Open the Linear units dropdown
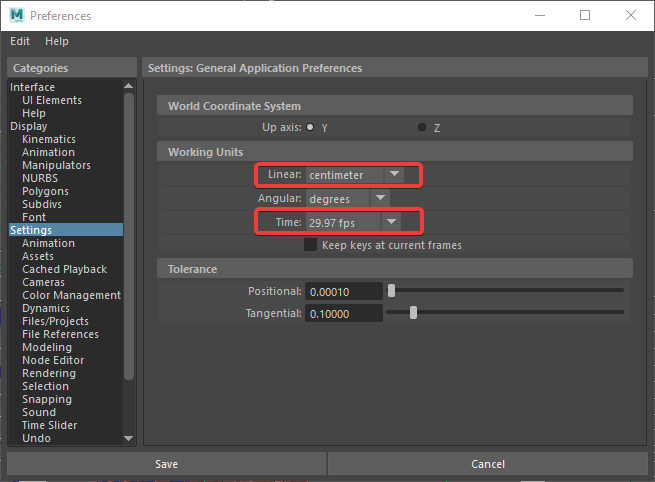Image resolution: width=655 pixels, height=482 pixels. [x=355, y=175]
